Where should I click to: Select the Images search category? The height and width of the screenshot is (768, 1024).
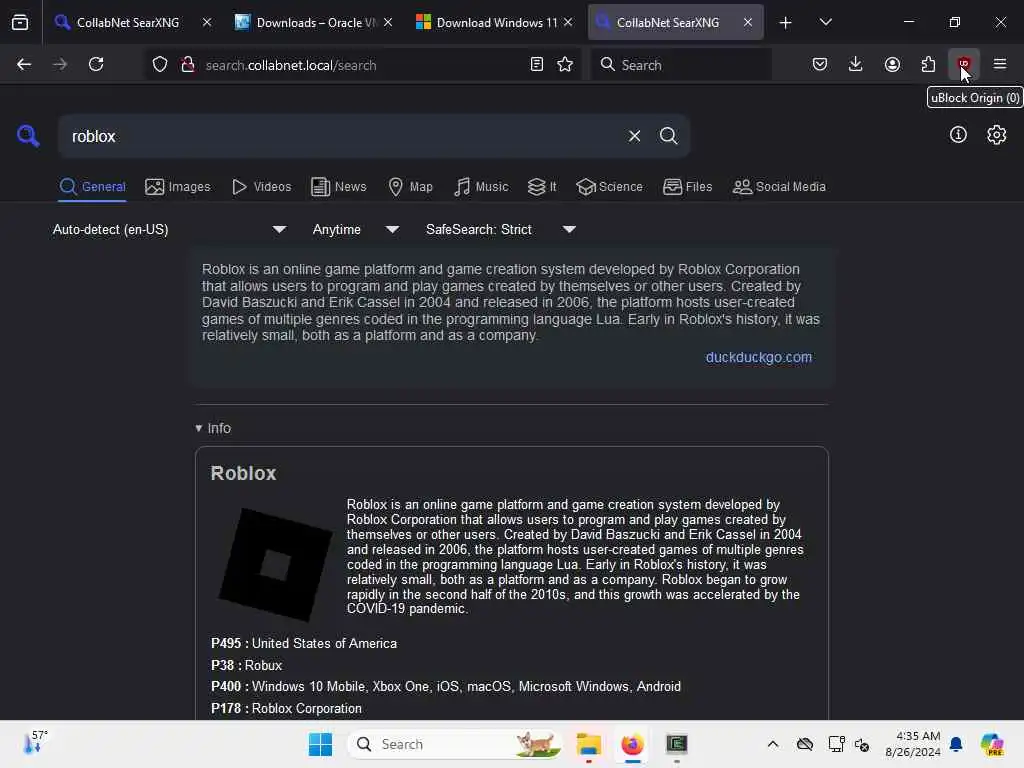pos(178,187)
